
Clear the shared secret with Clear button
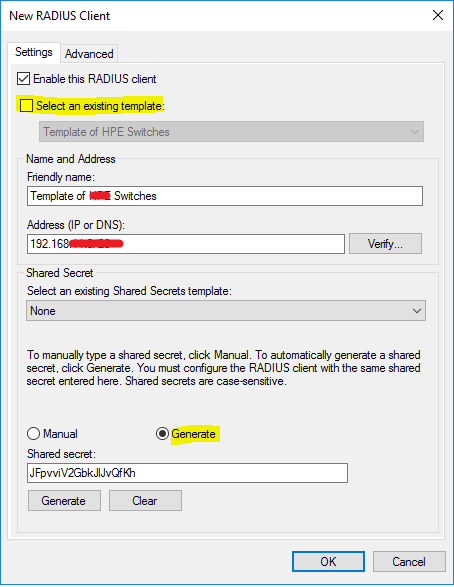[x=145, y=501]
